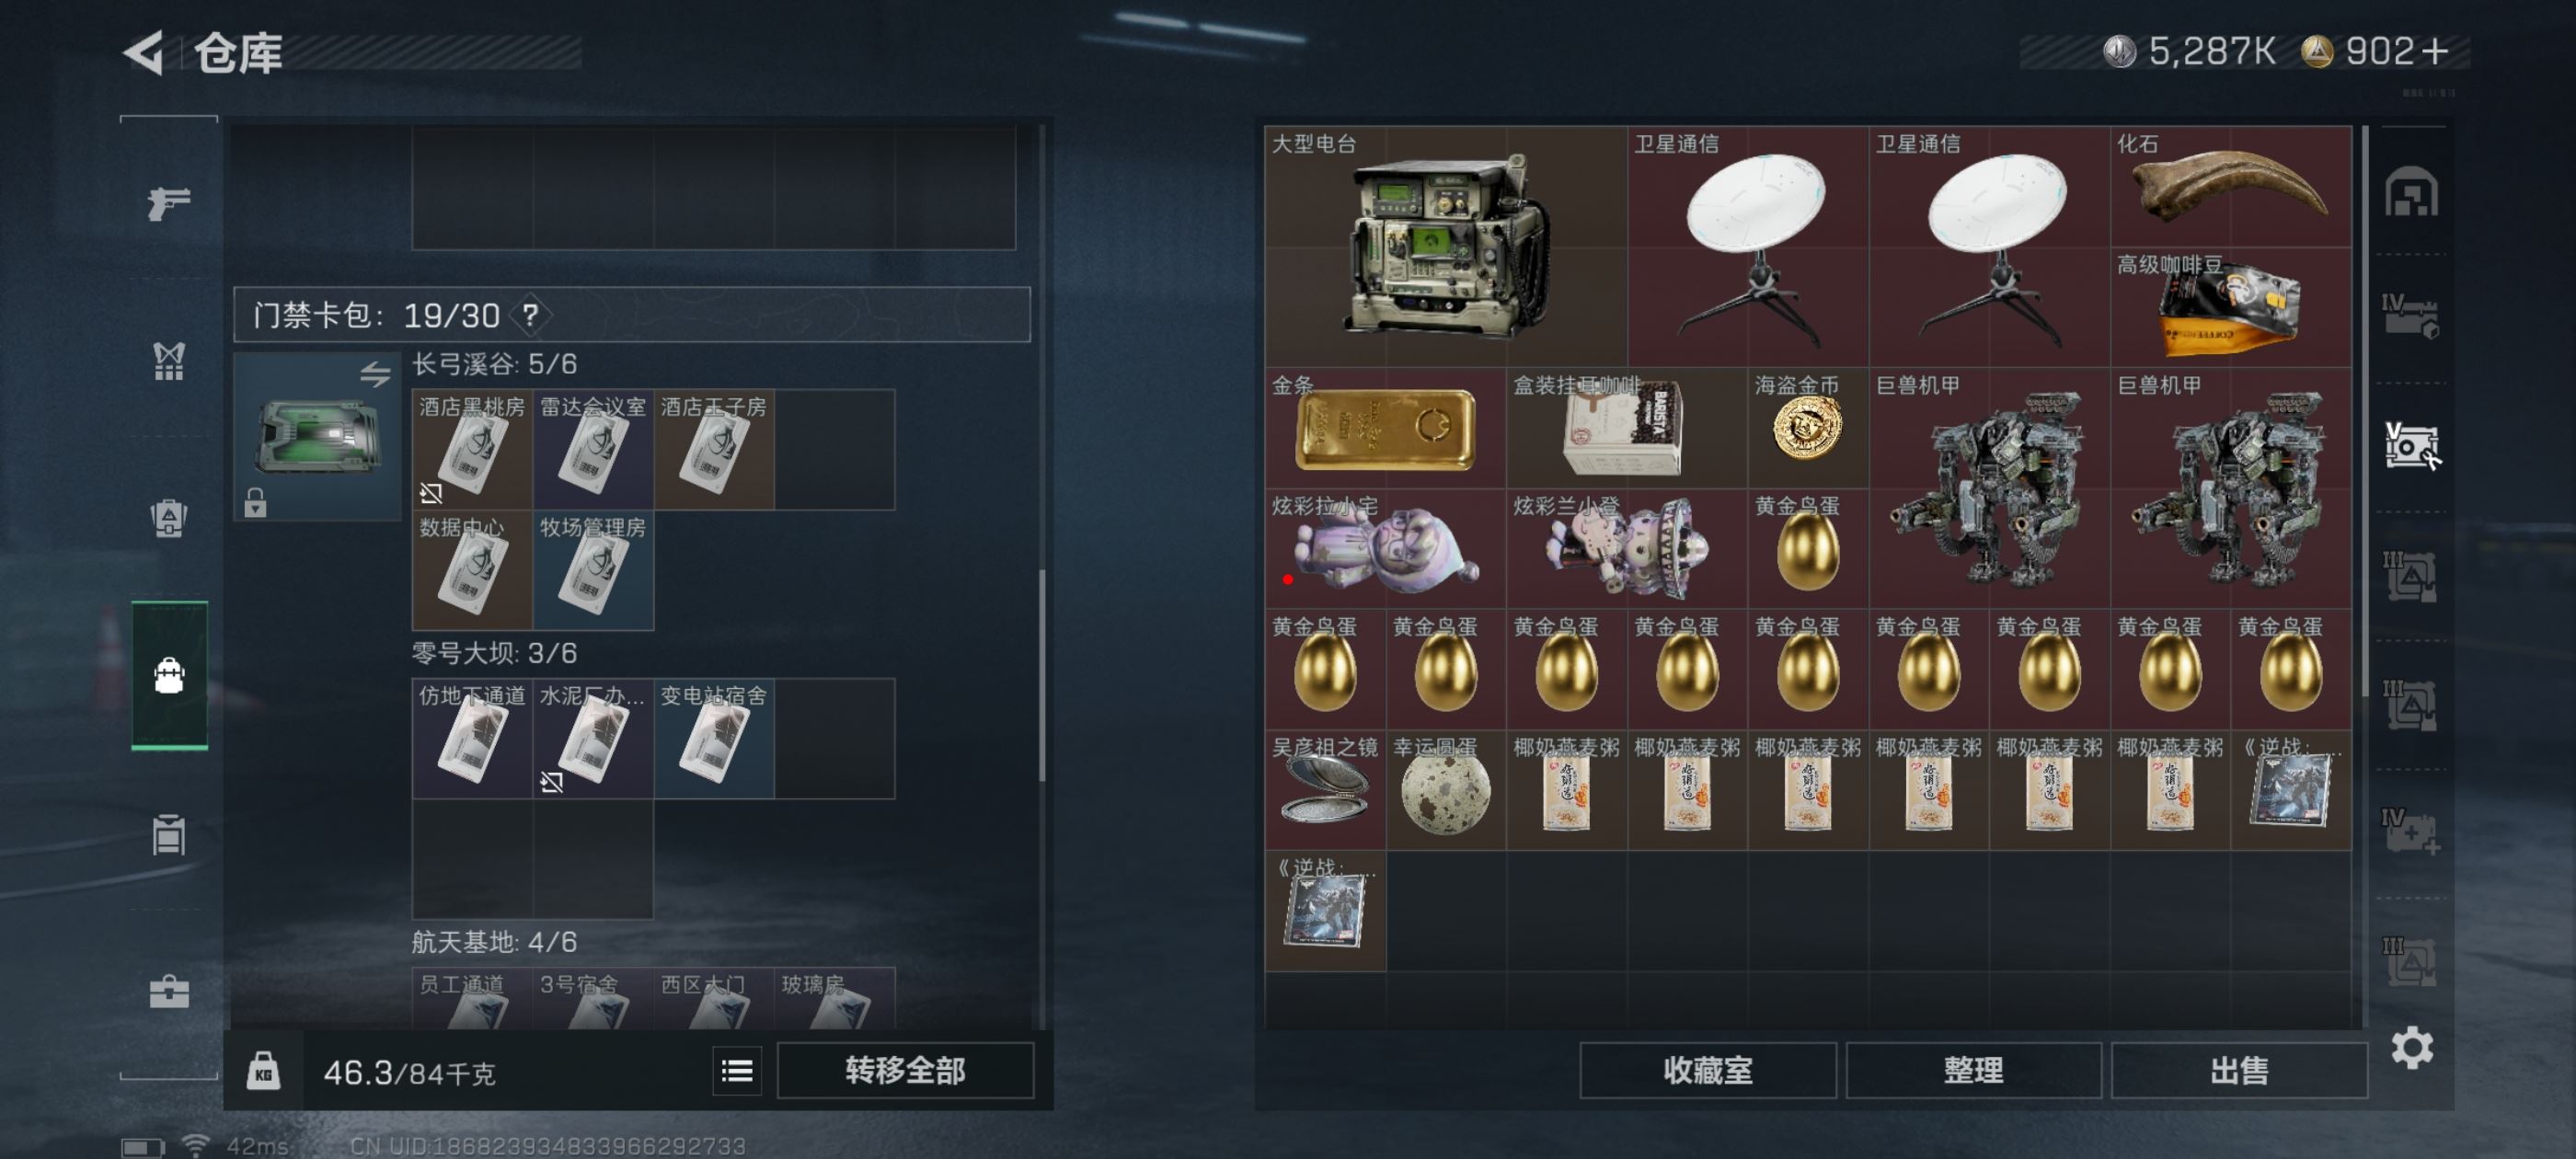Go back using the arrow beside 仓库
The height and width of the screenshot is (1159, 2576).
click(145, 53)
